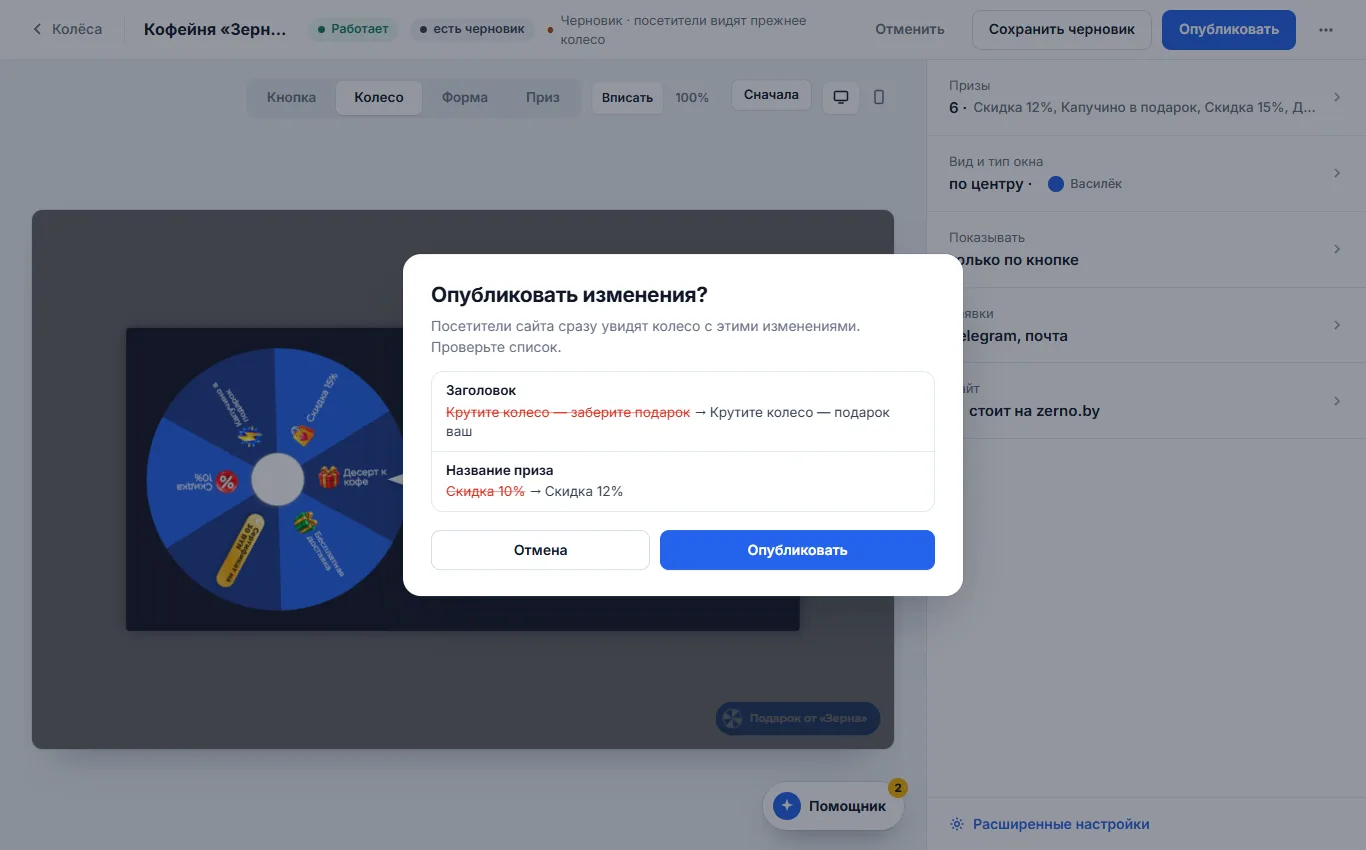Click Отменить in the top bar
The image size is (1366, 850).
[x=910, y=30]
